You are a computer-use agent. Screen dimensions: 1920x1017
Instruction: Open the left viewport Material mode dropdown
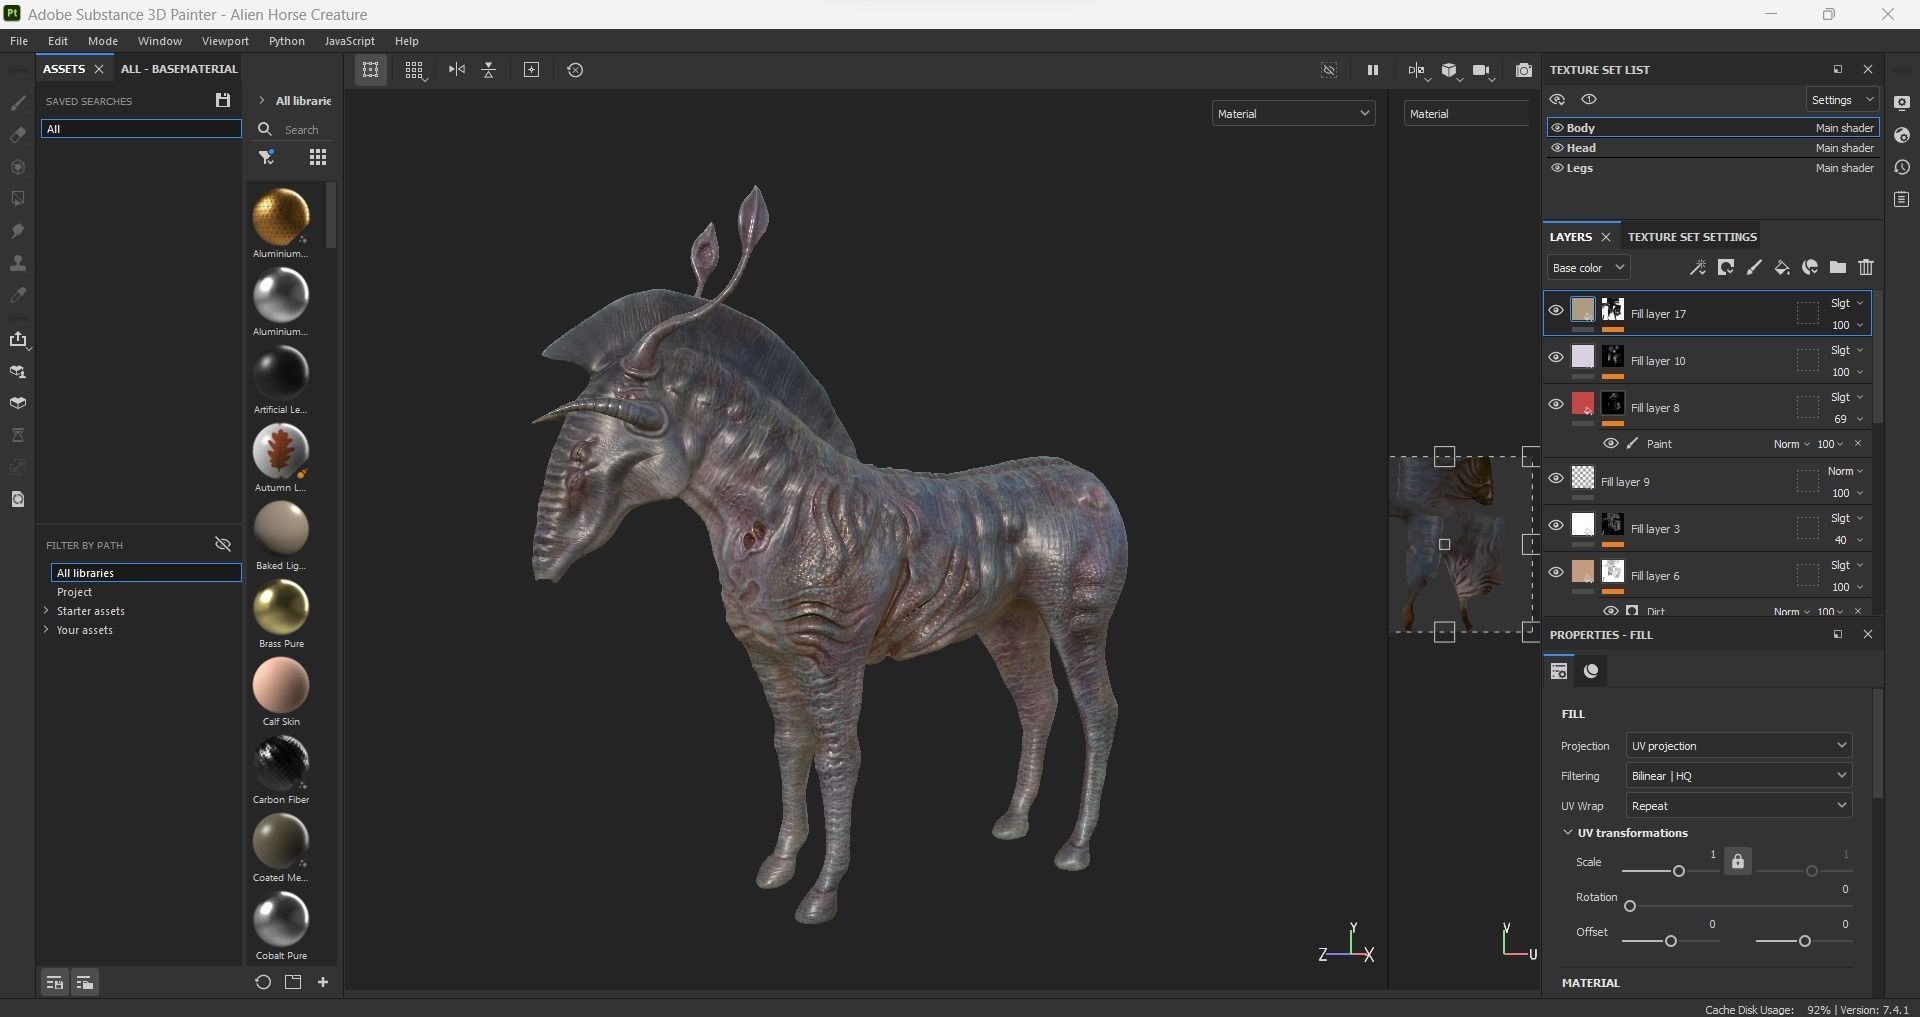tap(1293, 114)
